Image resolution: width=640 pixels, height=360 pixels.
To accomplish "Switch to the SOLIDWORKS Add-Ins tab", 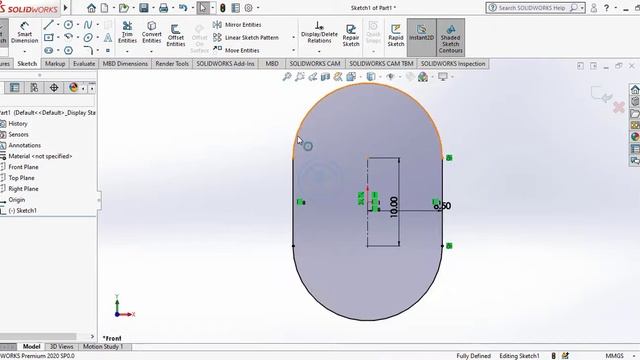I will pyautogui.click(x=225, y=64).
